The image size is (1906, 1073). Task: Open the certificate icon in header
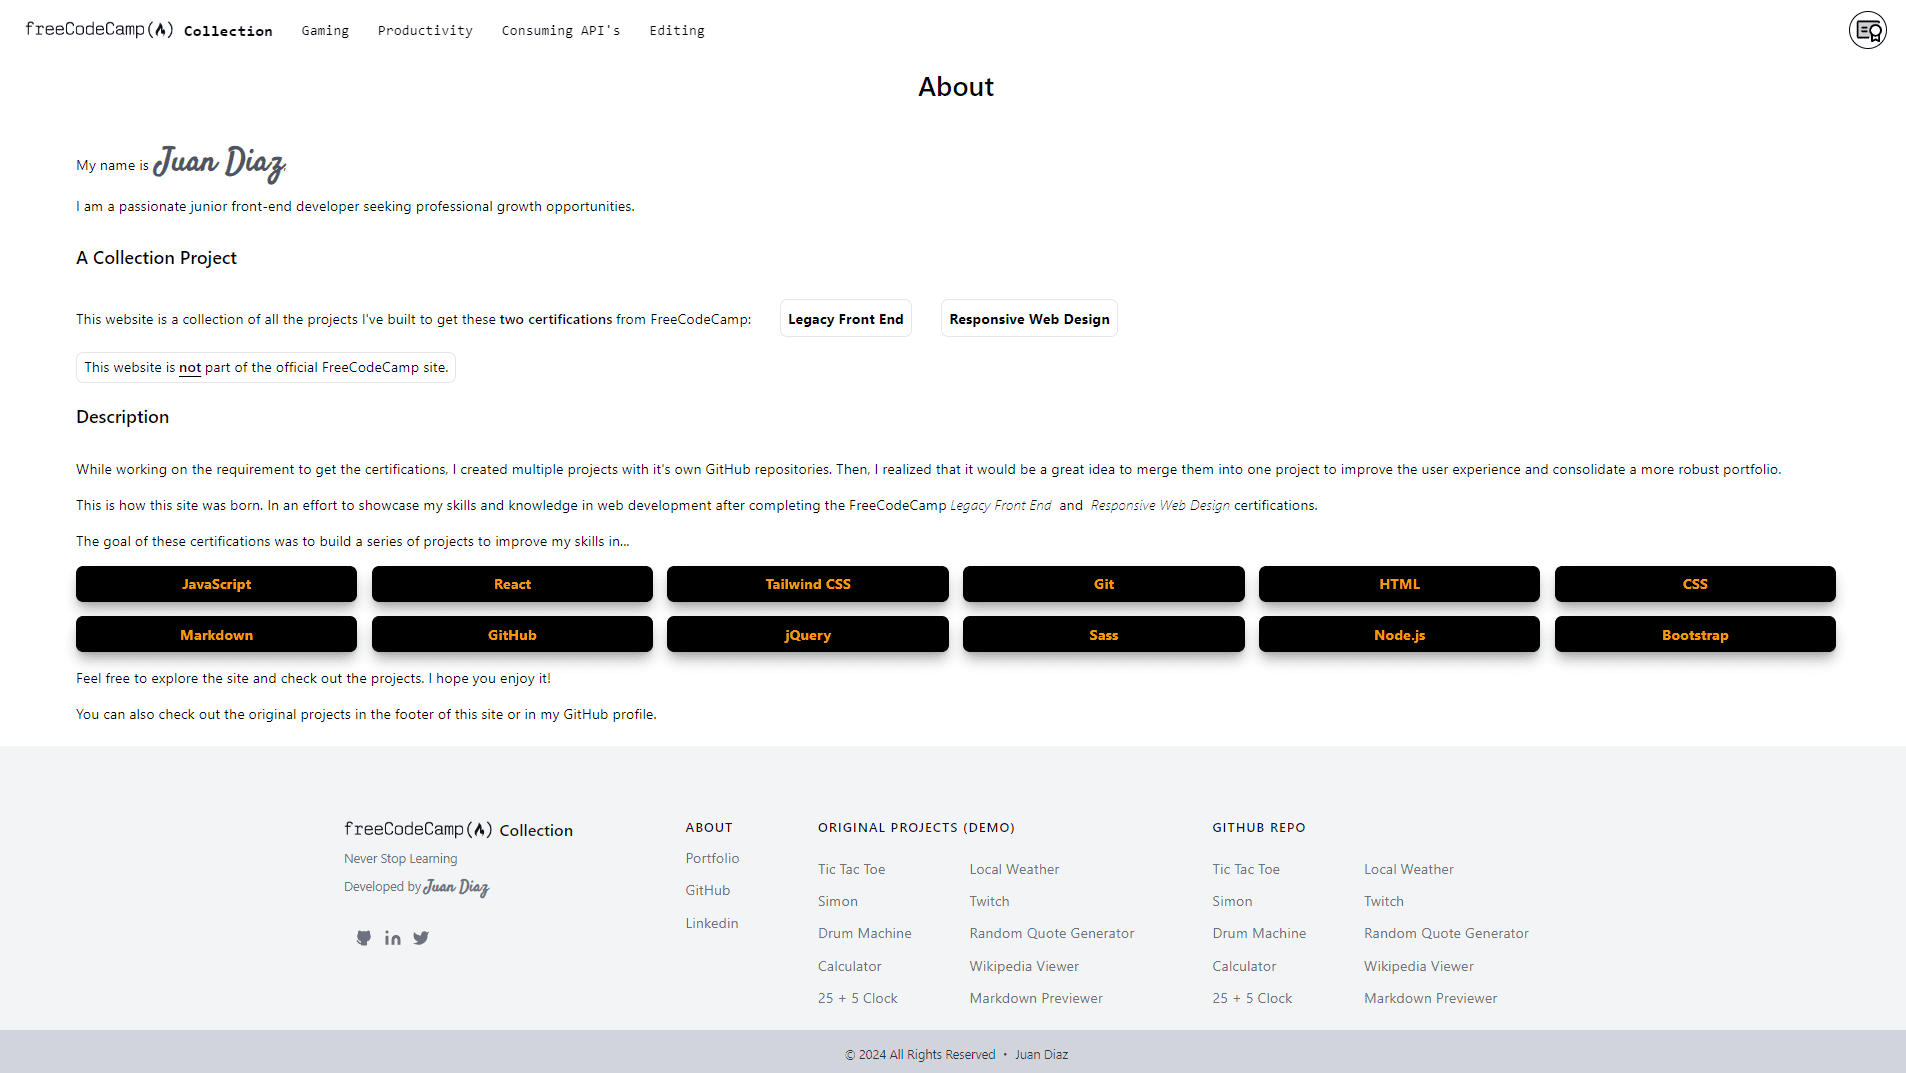coord(1867,30)
